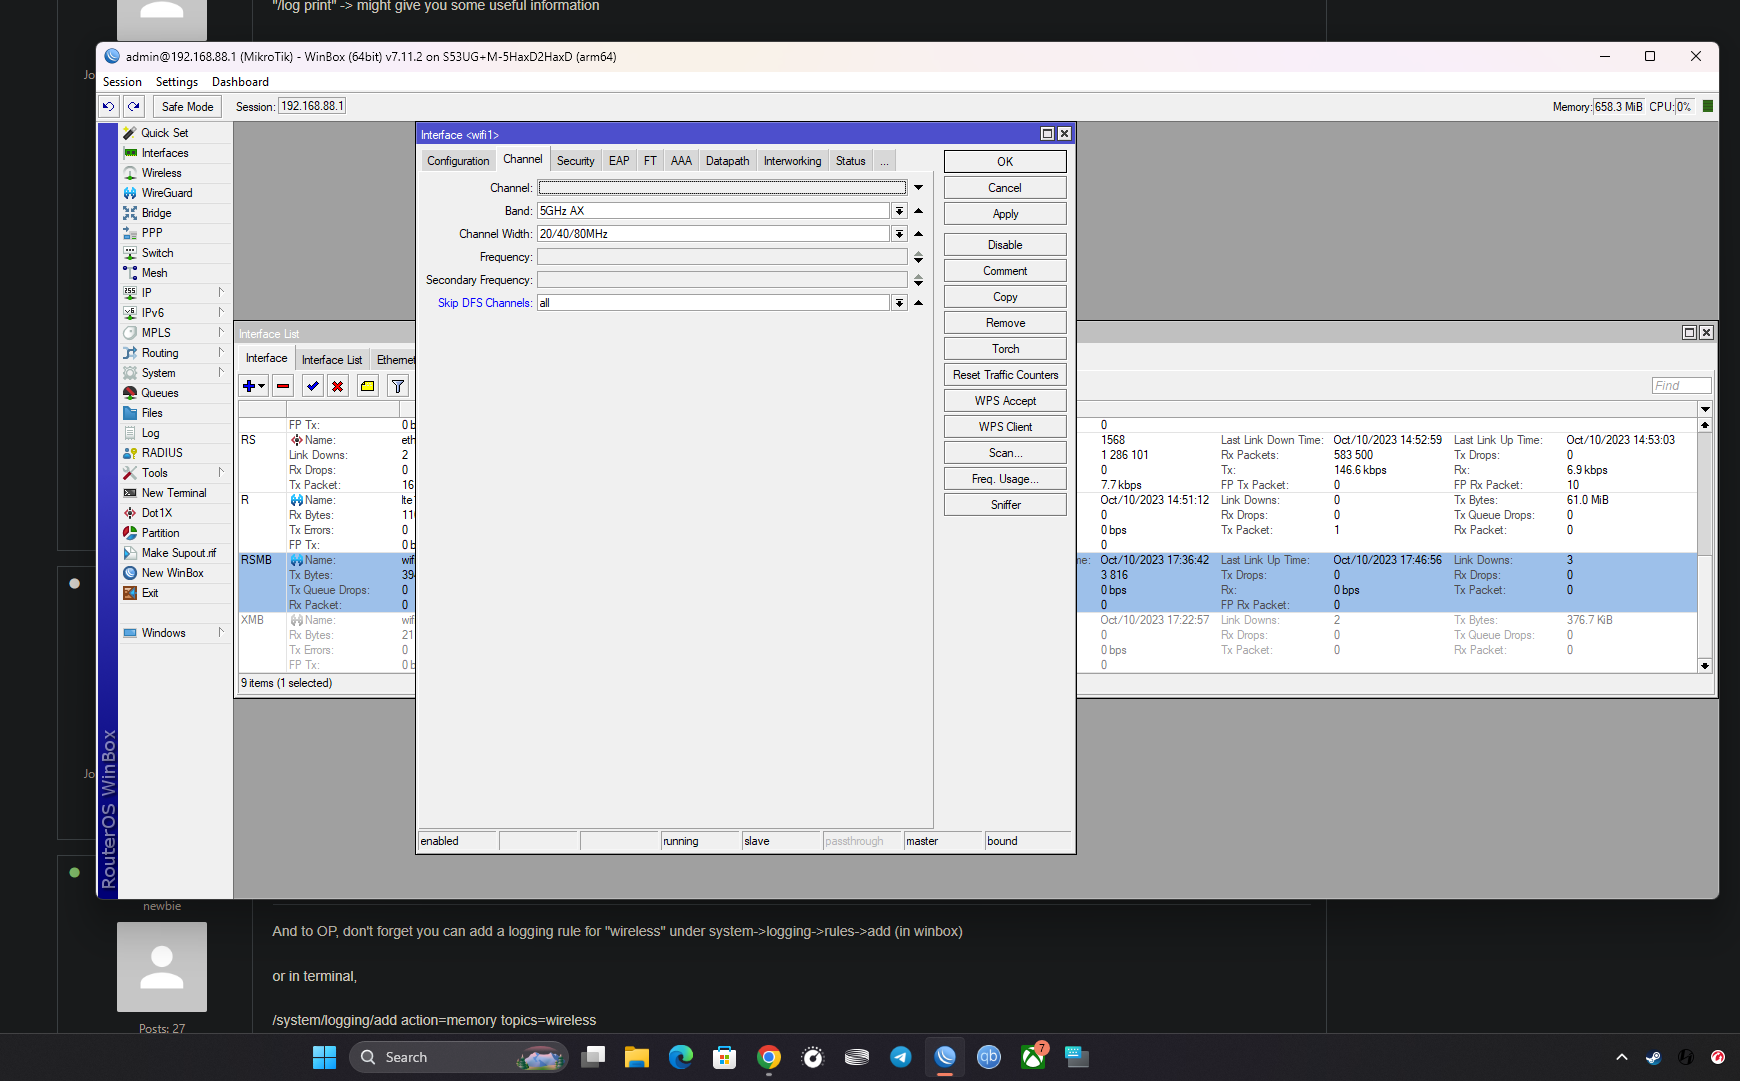This screenshot has width=1740, height=1081.
Task: Click the Reset Traffic Counters button
Action: coord(1005,375)
